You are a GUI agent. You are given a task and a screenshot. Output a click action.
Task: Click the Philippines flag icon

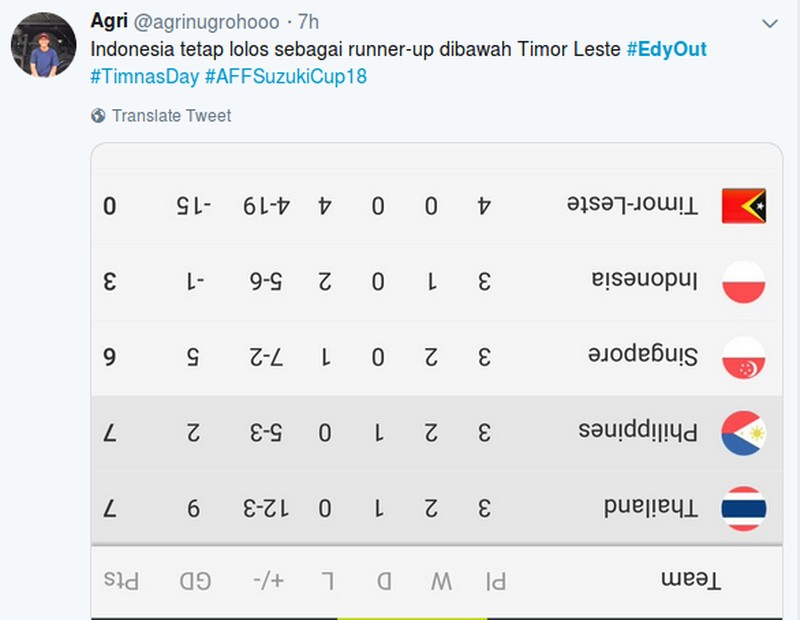click(743, 433)
